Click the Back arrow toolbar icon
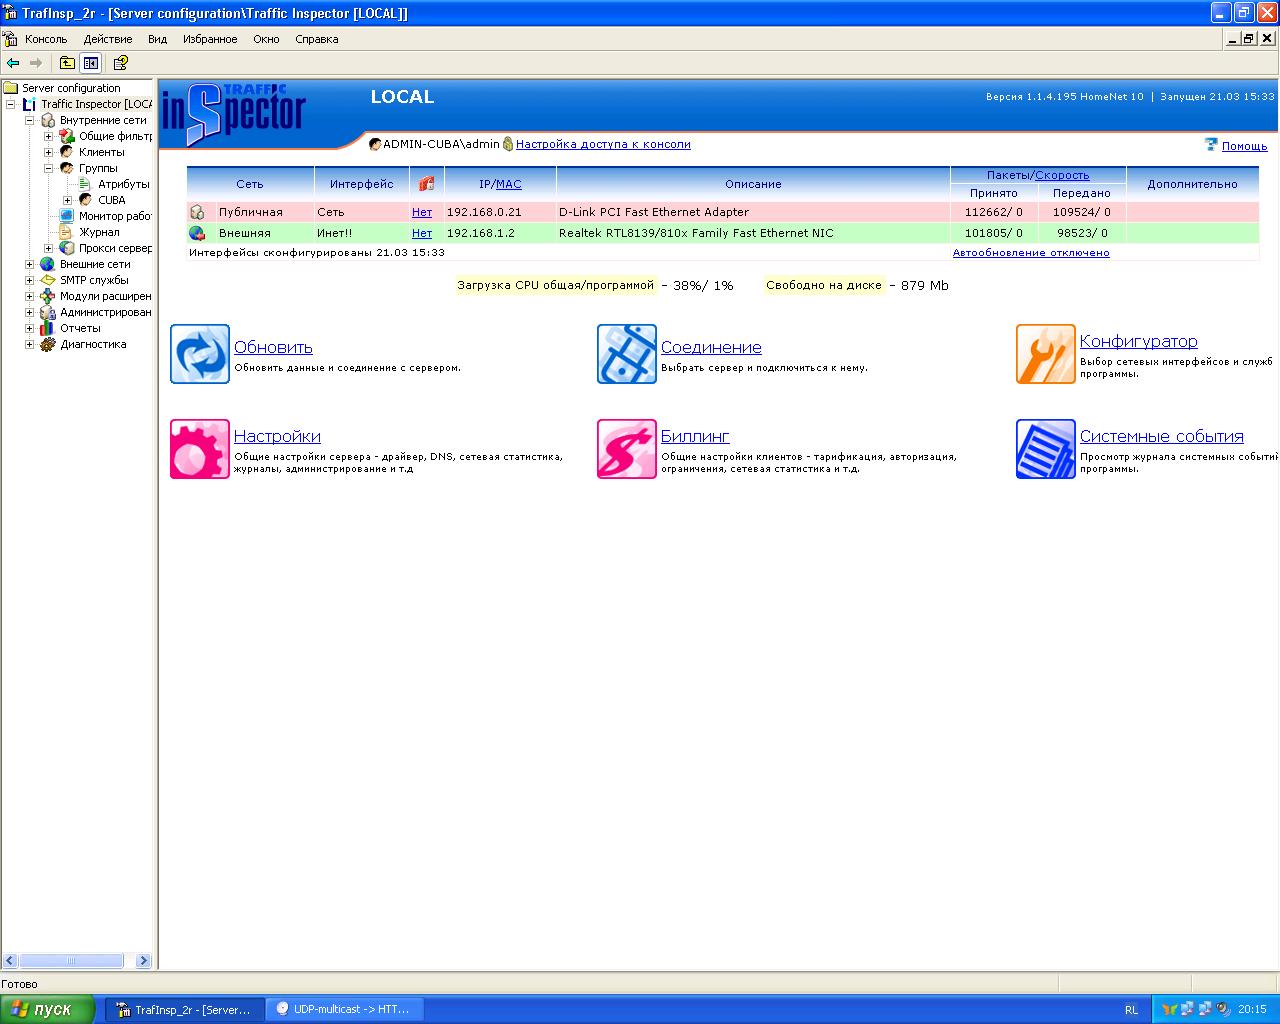This screenshot has height=1024, width=1280. [13, 63]
